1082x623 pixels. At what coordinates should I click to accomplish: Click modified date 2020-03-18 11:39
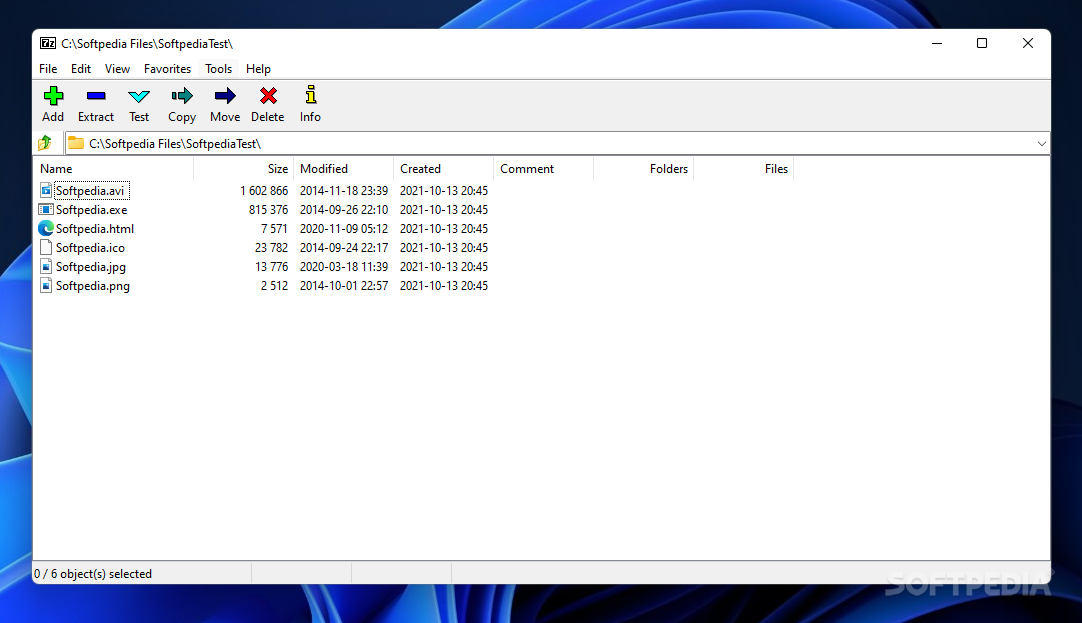pyautogui.click(x=344, y=266)
